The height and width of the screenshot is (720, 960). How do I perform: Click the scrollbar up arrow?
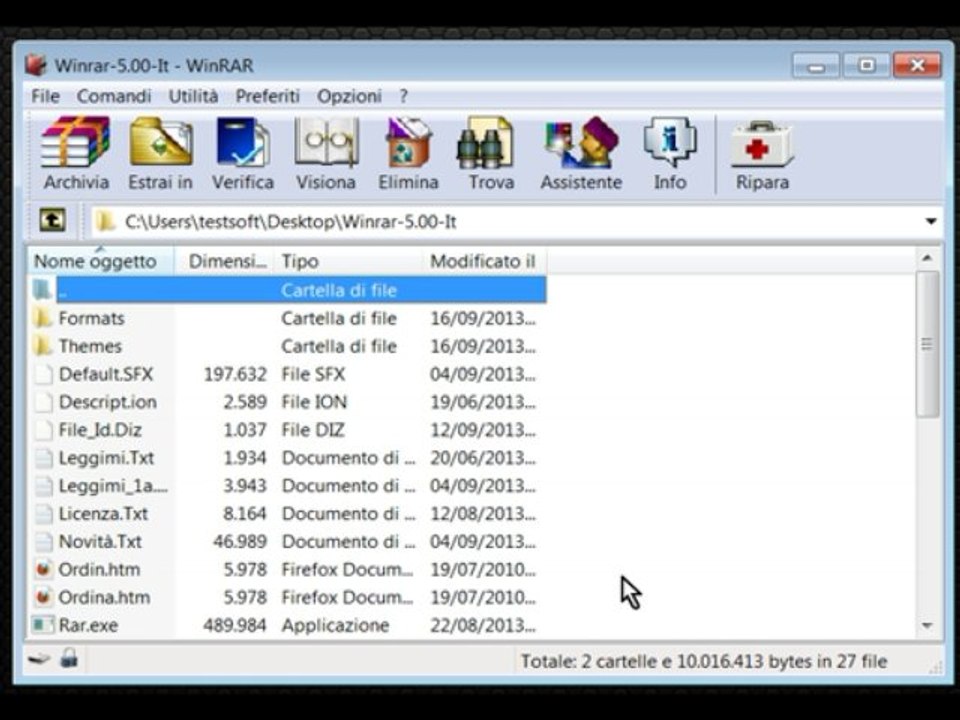tap(927, 258)
